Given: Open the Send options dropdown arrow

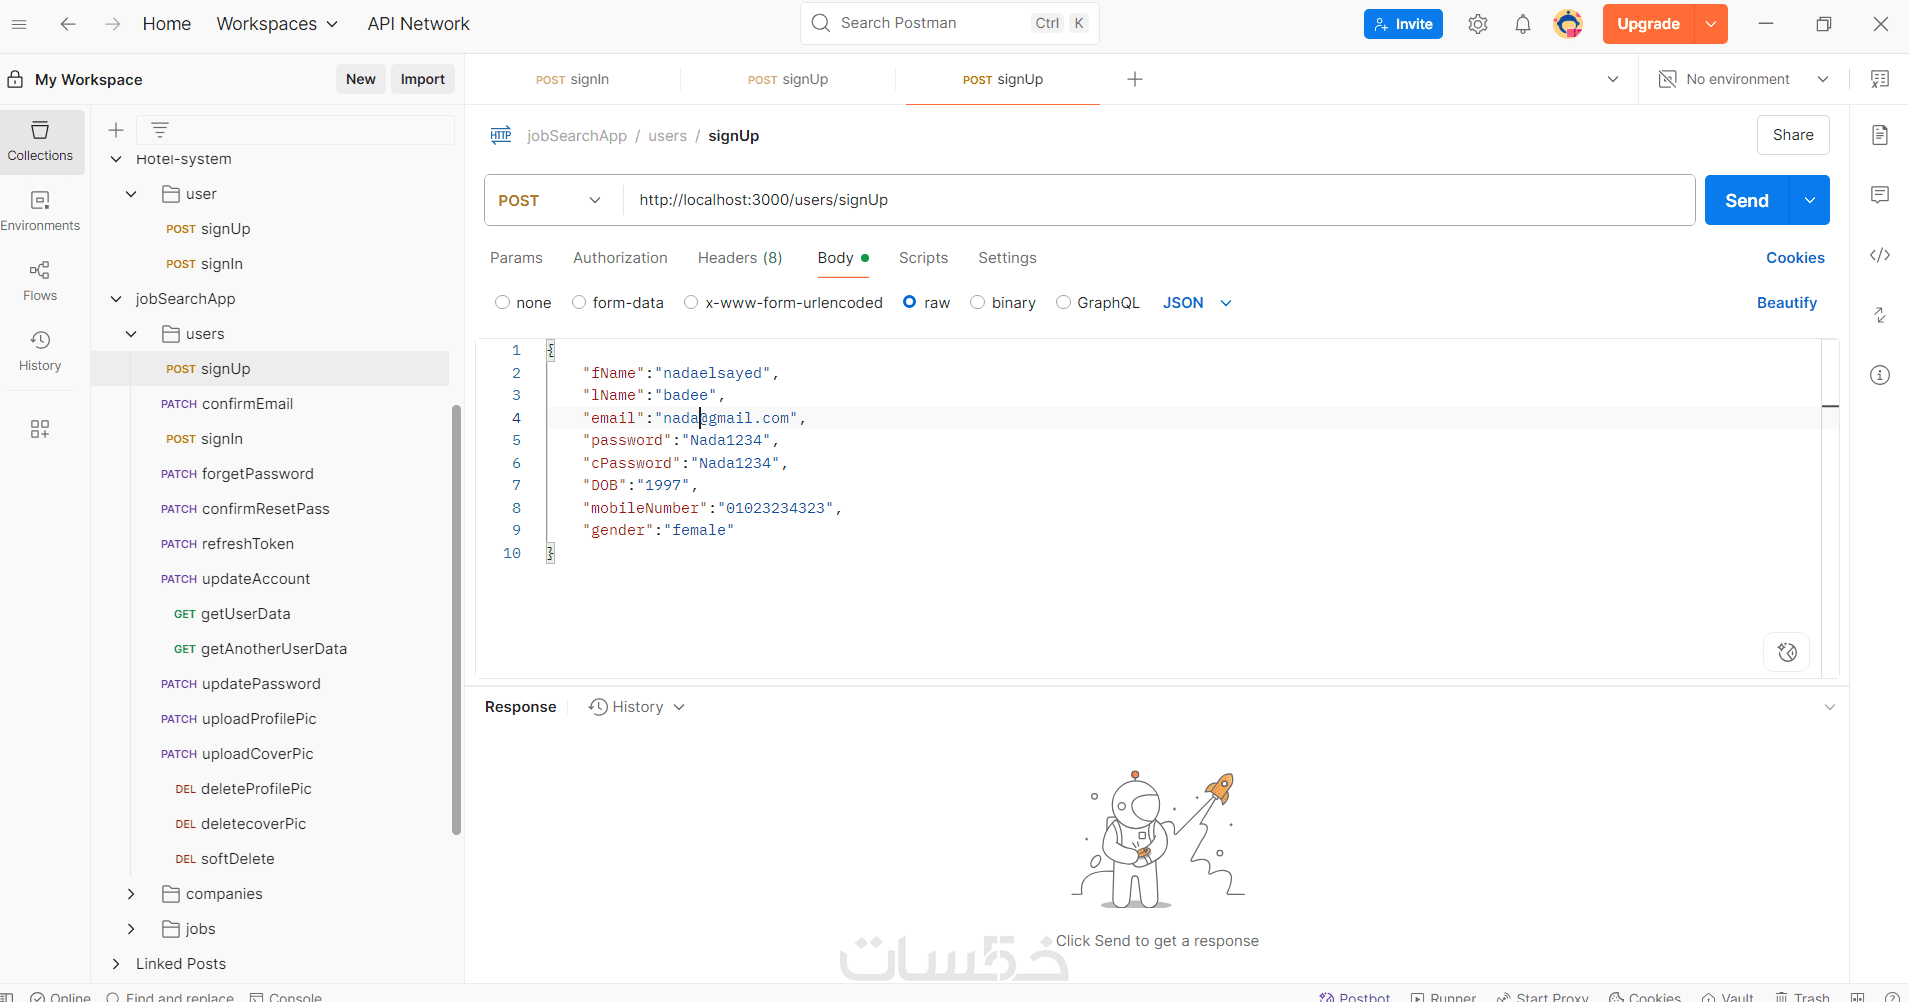Looking at the screenshot, I should pos(1810,200).
